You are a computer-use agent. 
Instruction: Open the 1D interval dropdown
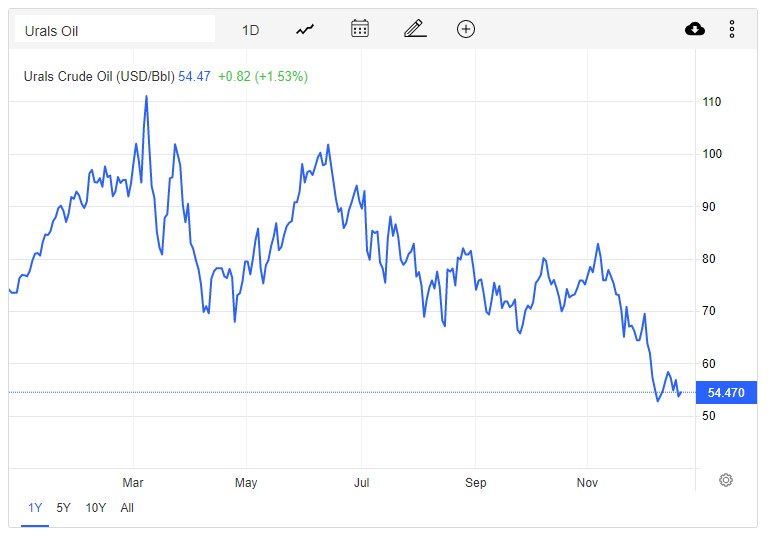(250, 30)
